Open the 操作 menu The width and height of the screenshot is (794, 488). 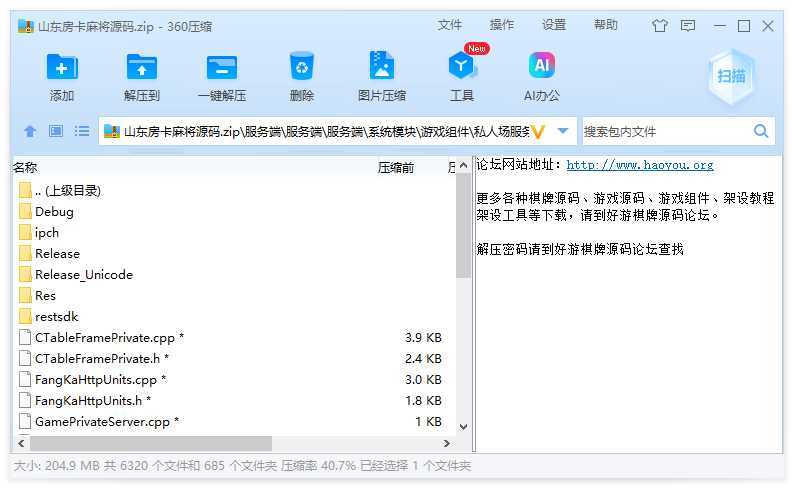(x=502, y=25)
